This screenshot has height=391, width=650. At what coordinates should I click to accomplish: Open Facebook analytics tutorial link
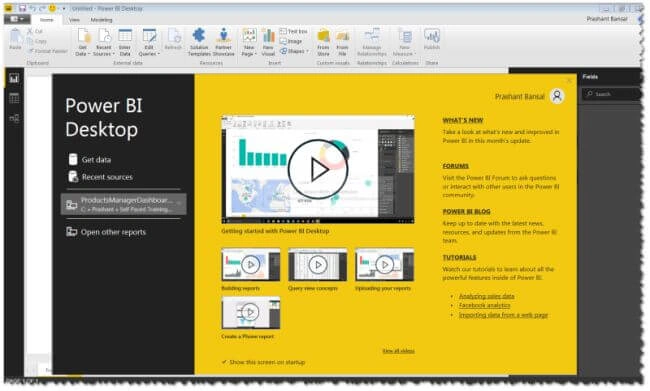pyautogui.click(x=485, y=305)
